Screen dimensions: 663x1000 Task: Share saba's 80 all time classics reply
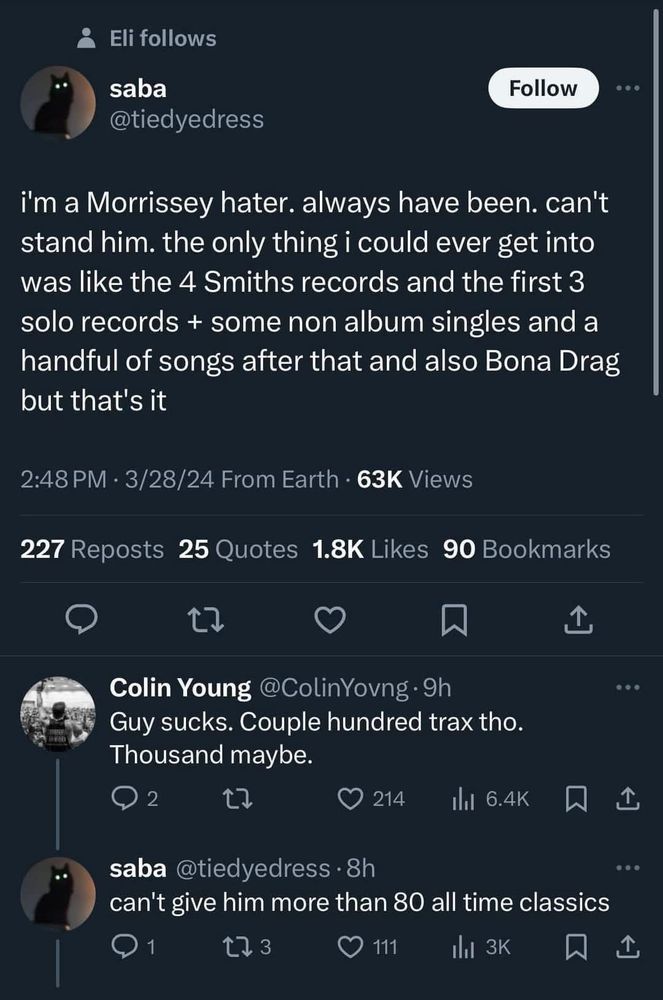(x=627, y=948)
